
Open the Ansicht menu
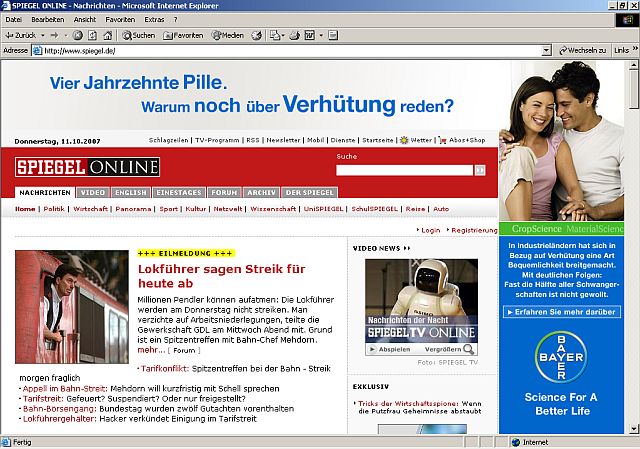[x=85, y=20]
